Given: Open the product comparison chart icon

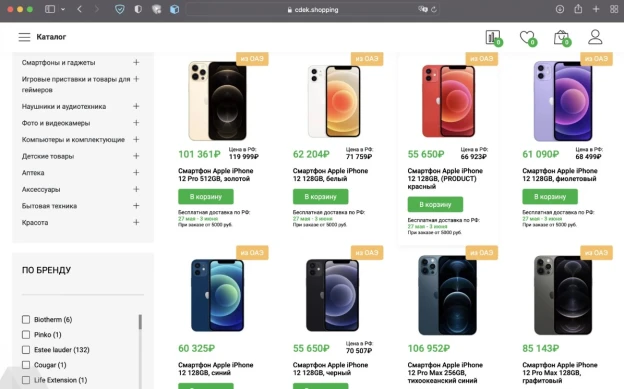Looking at the screenshot, I should tap(493, 37).
